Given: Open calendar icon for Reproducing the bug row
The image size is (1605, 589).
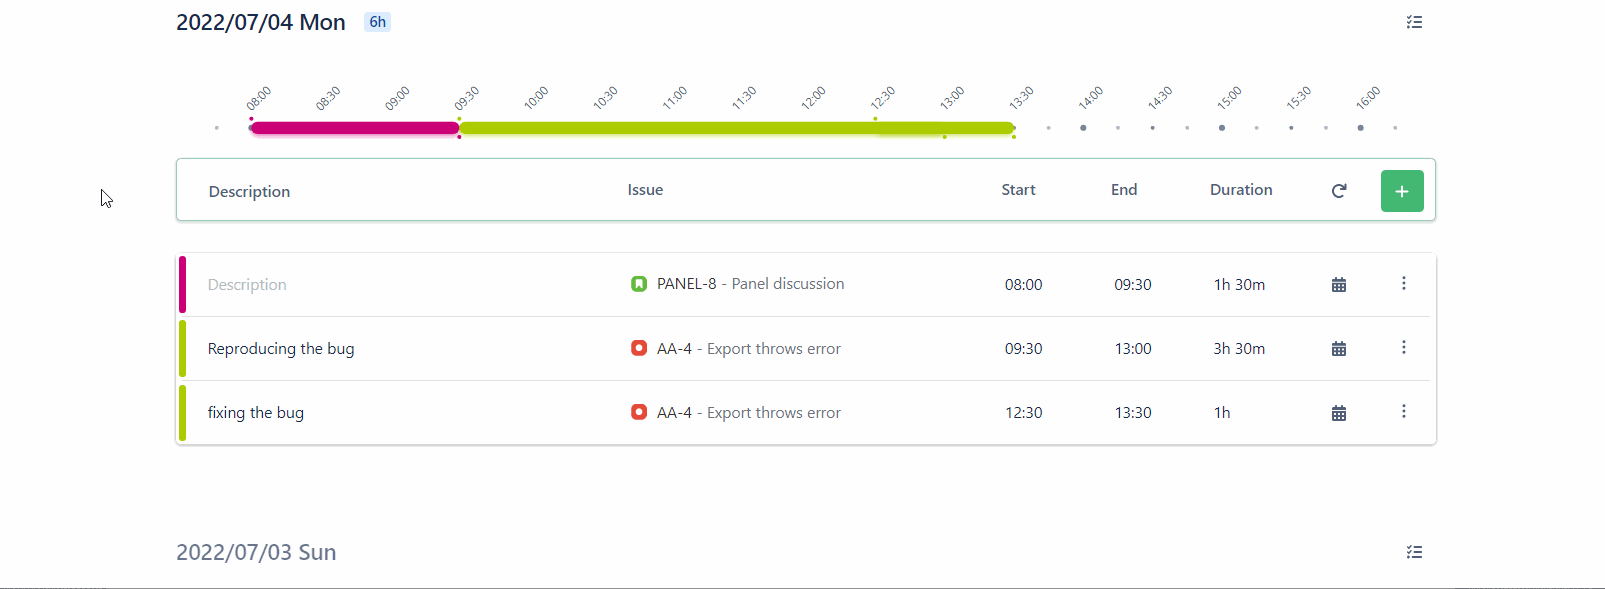Looking at the screenshot, I should click(1339, 349).
